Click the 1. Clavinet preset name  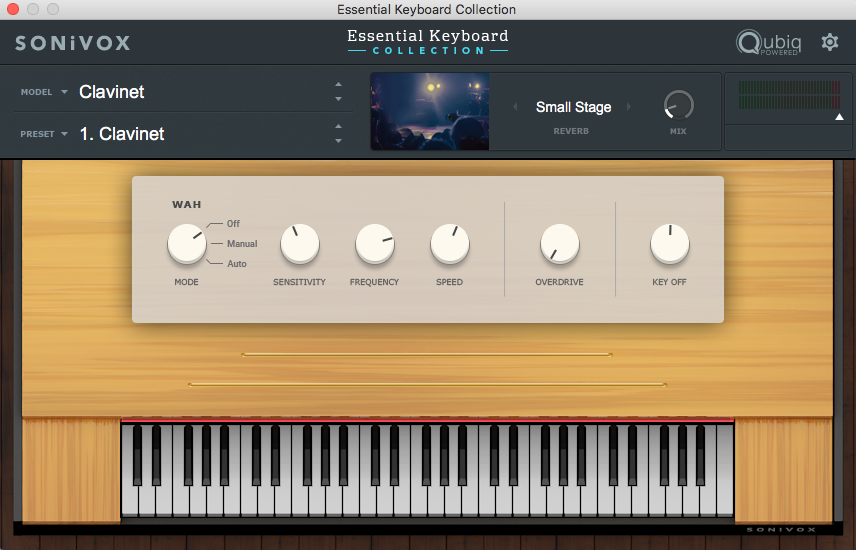coord(122,134)
